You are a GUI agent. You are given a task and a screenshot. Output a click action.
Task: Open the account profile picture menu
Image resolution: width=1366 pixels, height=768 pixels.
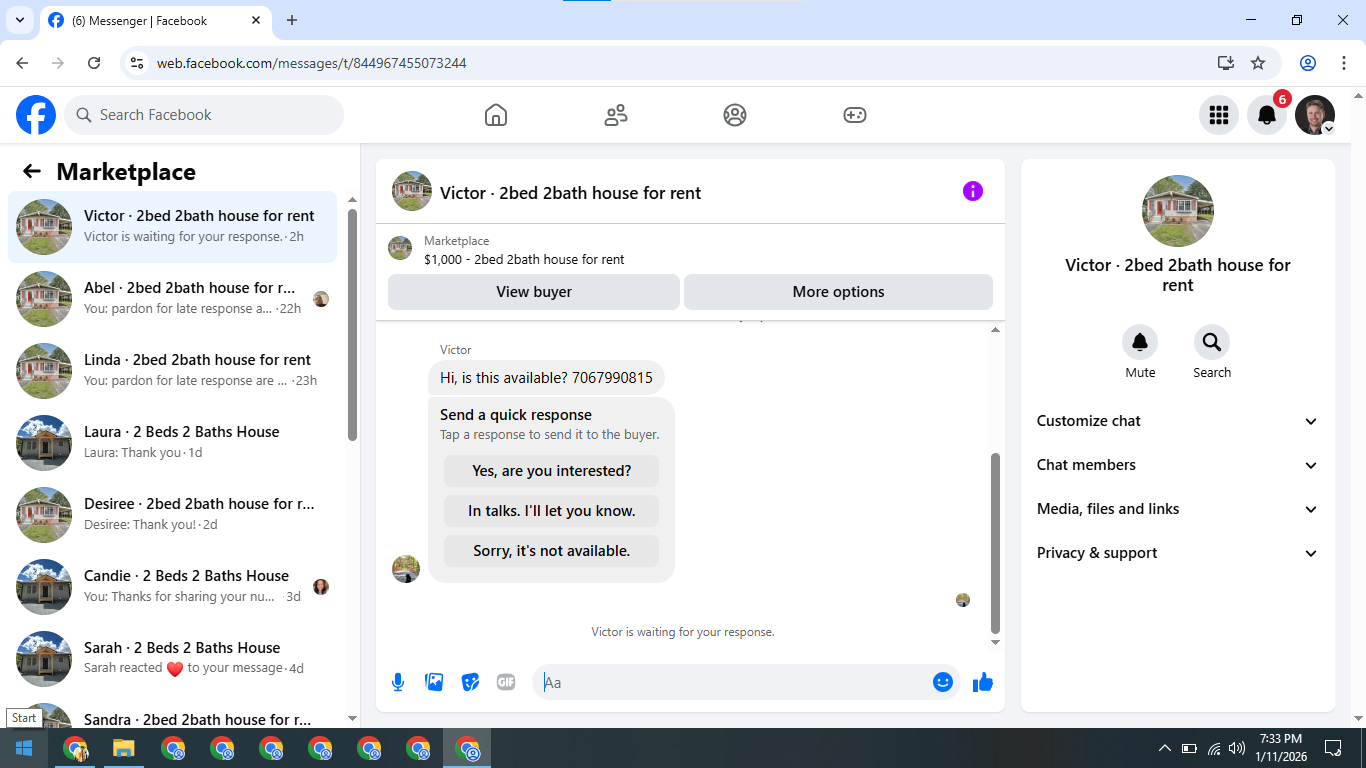pyautogui.click(x=1315, y=115)
